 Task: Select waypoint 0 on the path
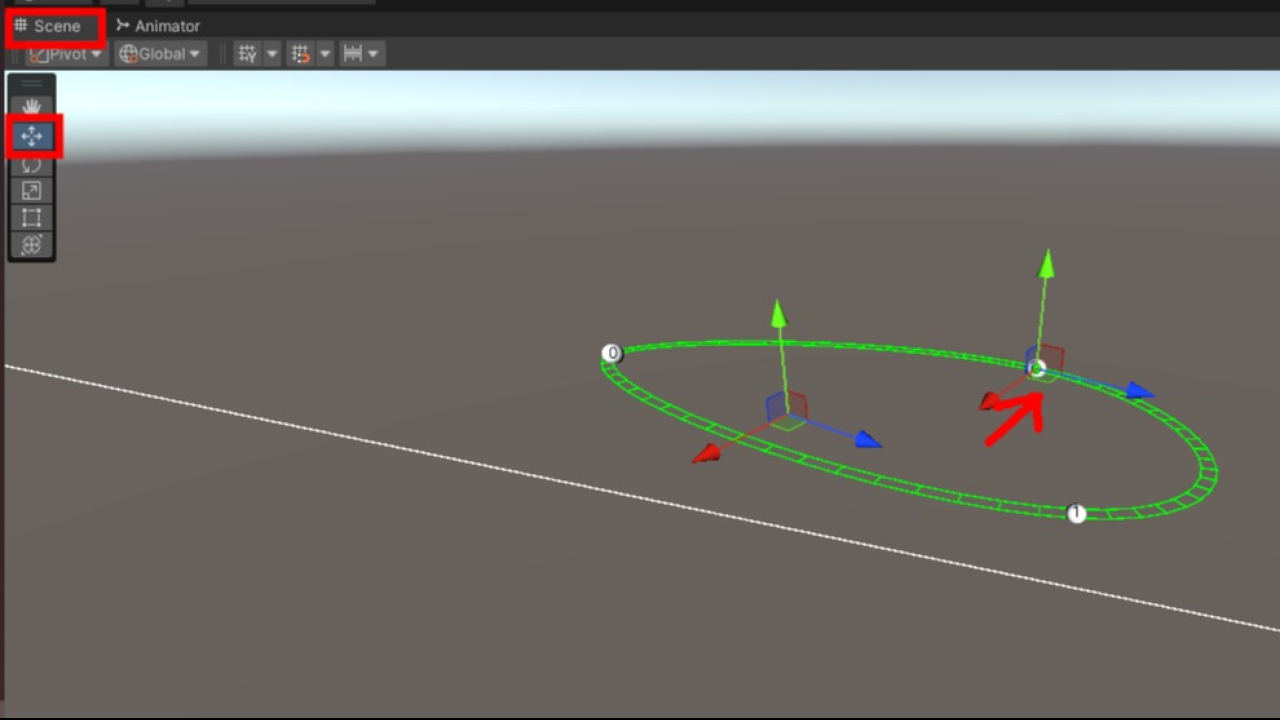[612, 353]
